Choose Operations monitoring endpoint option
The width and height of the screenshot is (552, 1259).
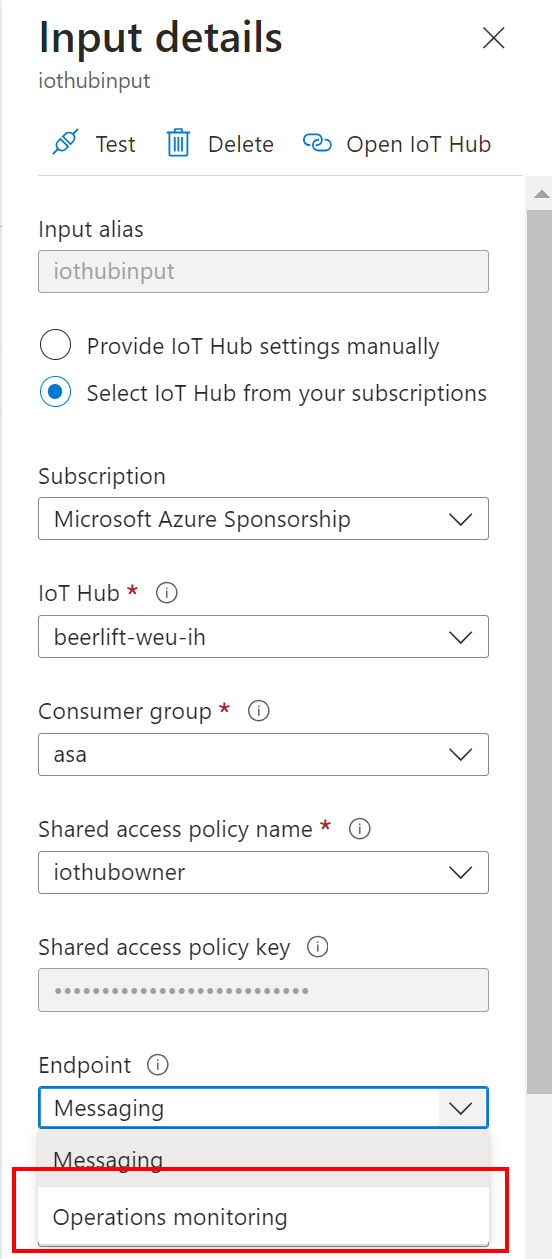click(263, 1217)
